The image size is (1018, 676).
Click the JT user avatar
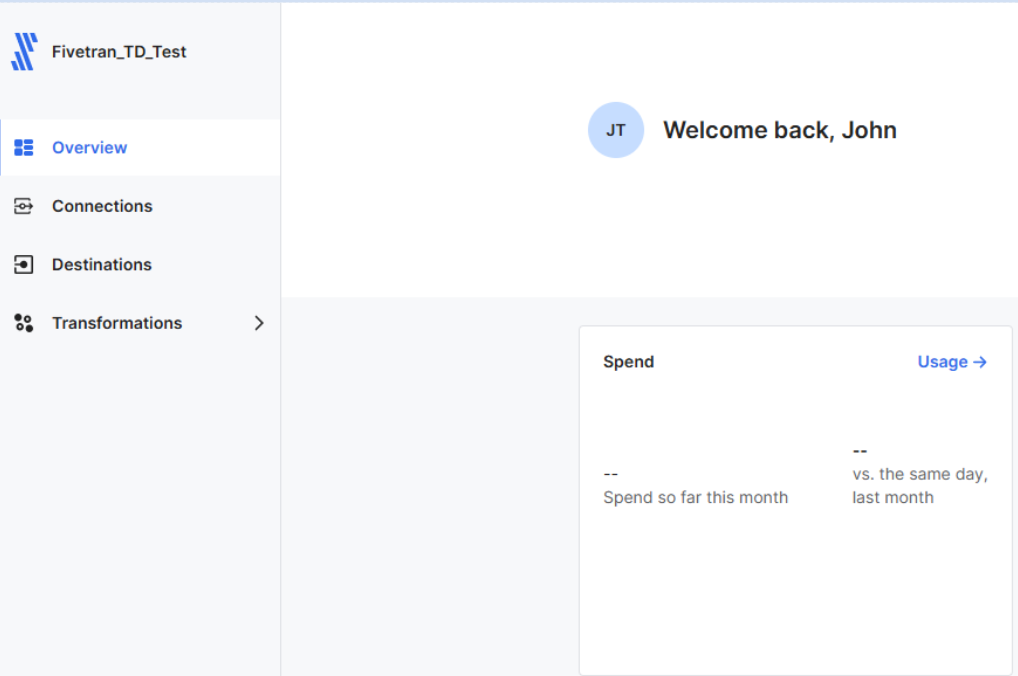616,130
